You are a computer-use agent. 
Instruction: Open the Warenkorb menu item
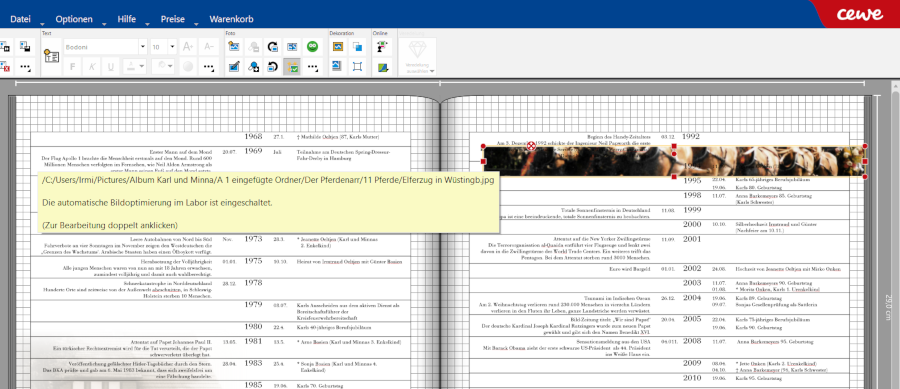(231, 19)
